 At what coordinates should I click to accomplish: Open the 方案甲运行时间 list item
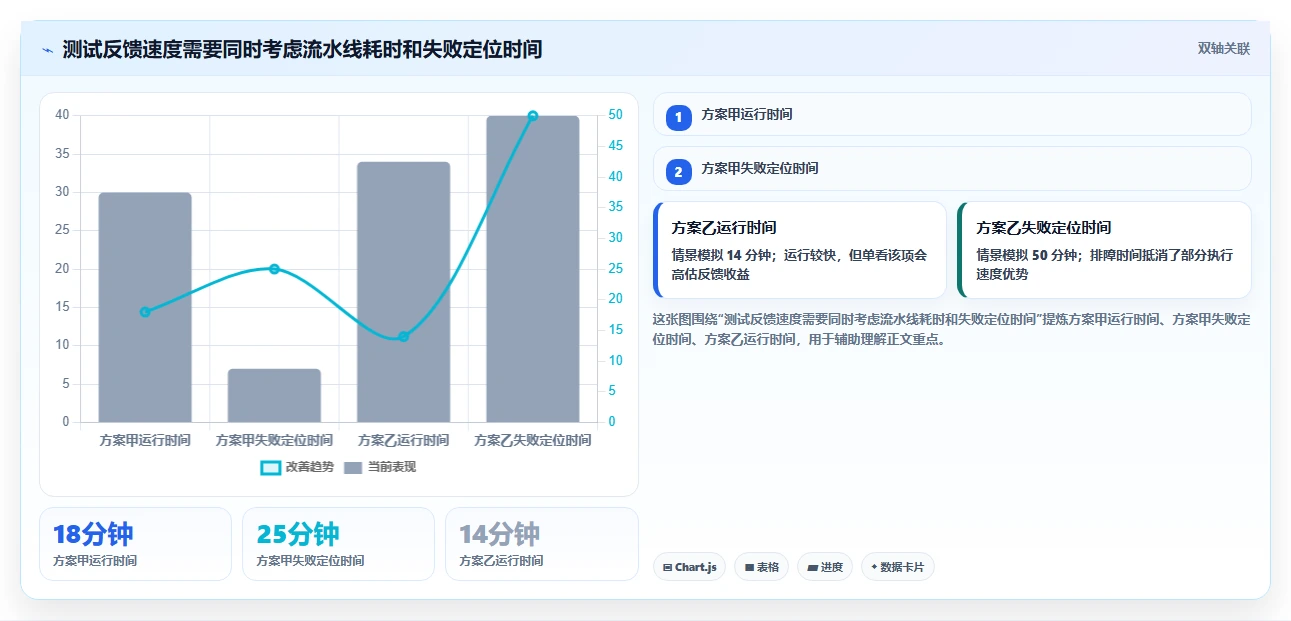tap(952, 114)
